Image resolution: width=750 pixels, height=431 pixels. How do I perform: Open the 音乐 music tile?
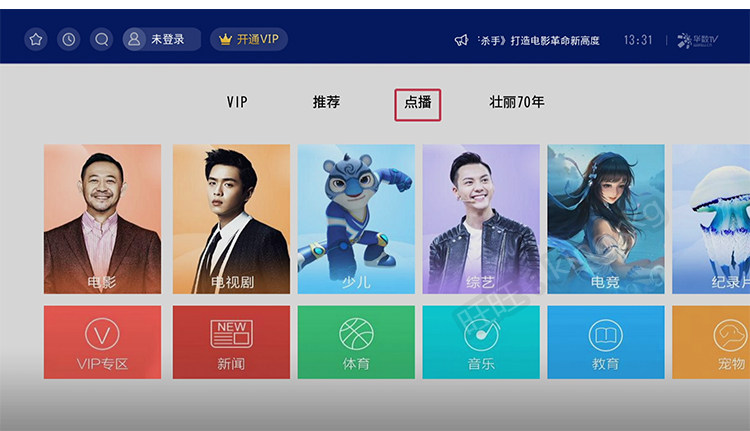click(481, 343)
